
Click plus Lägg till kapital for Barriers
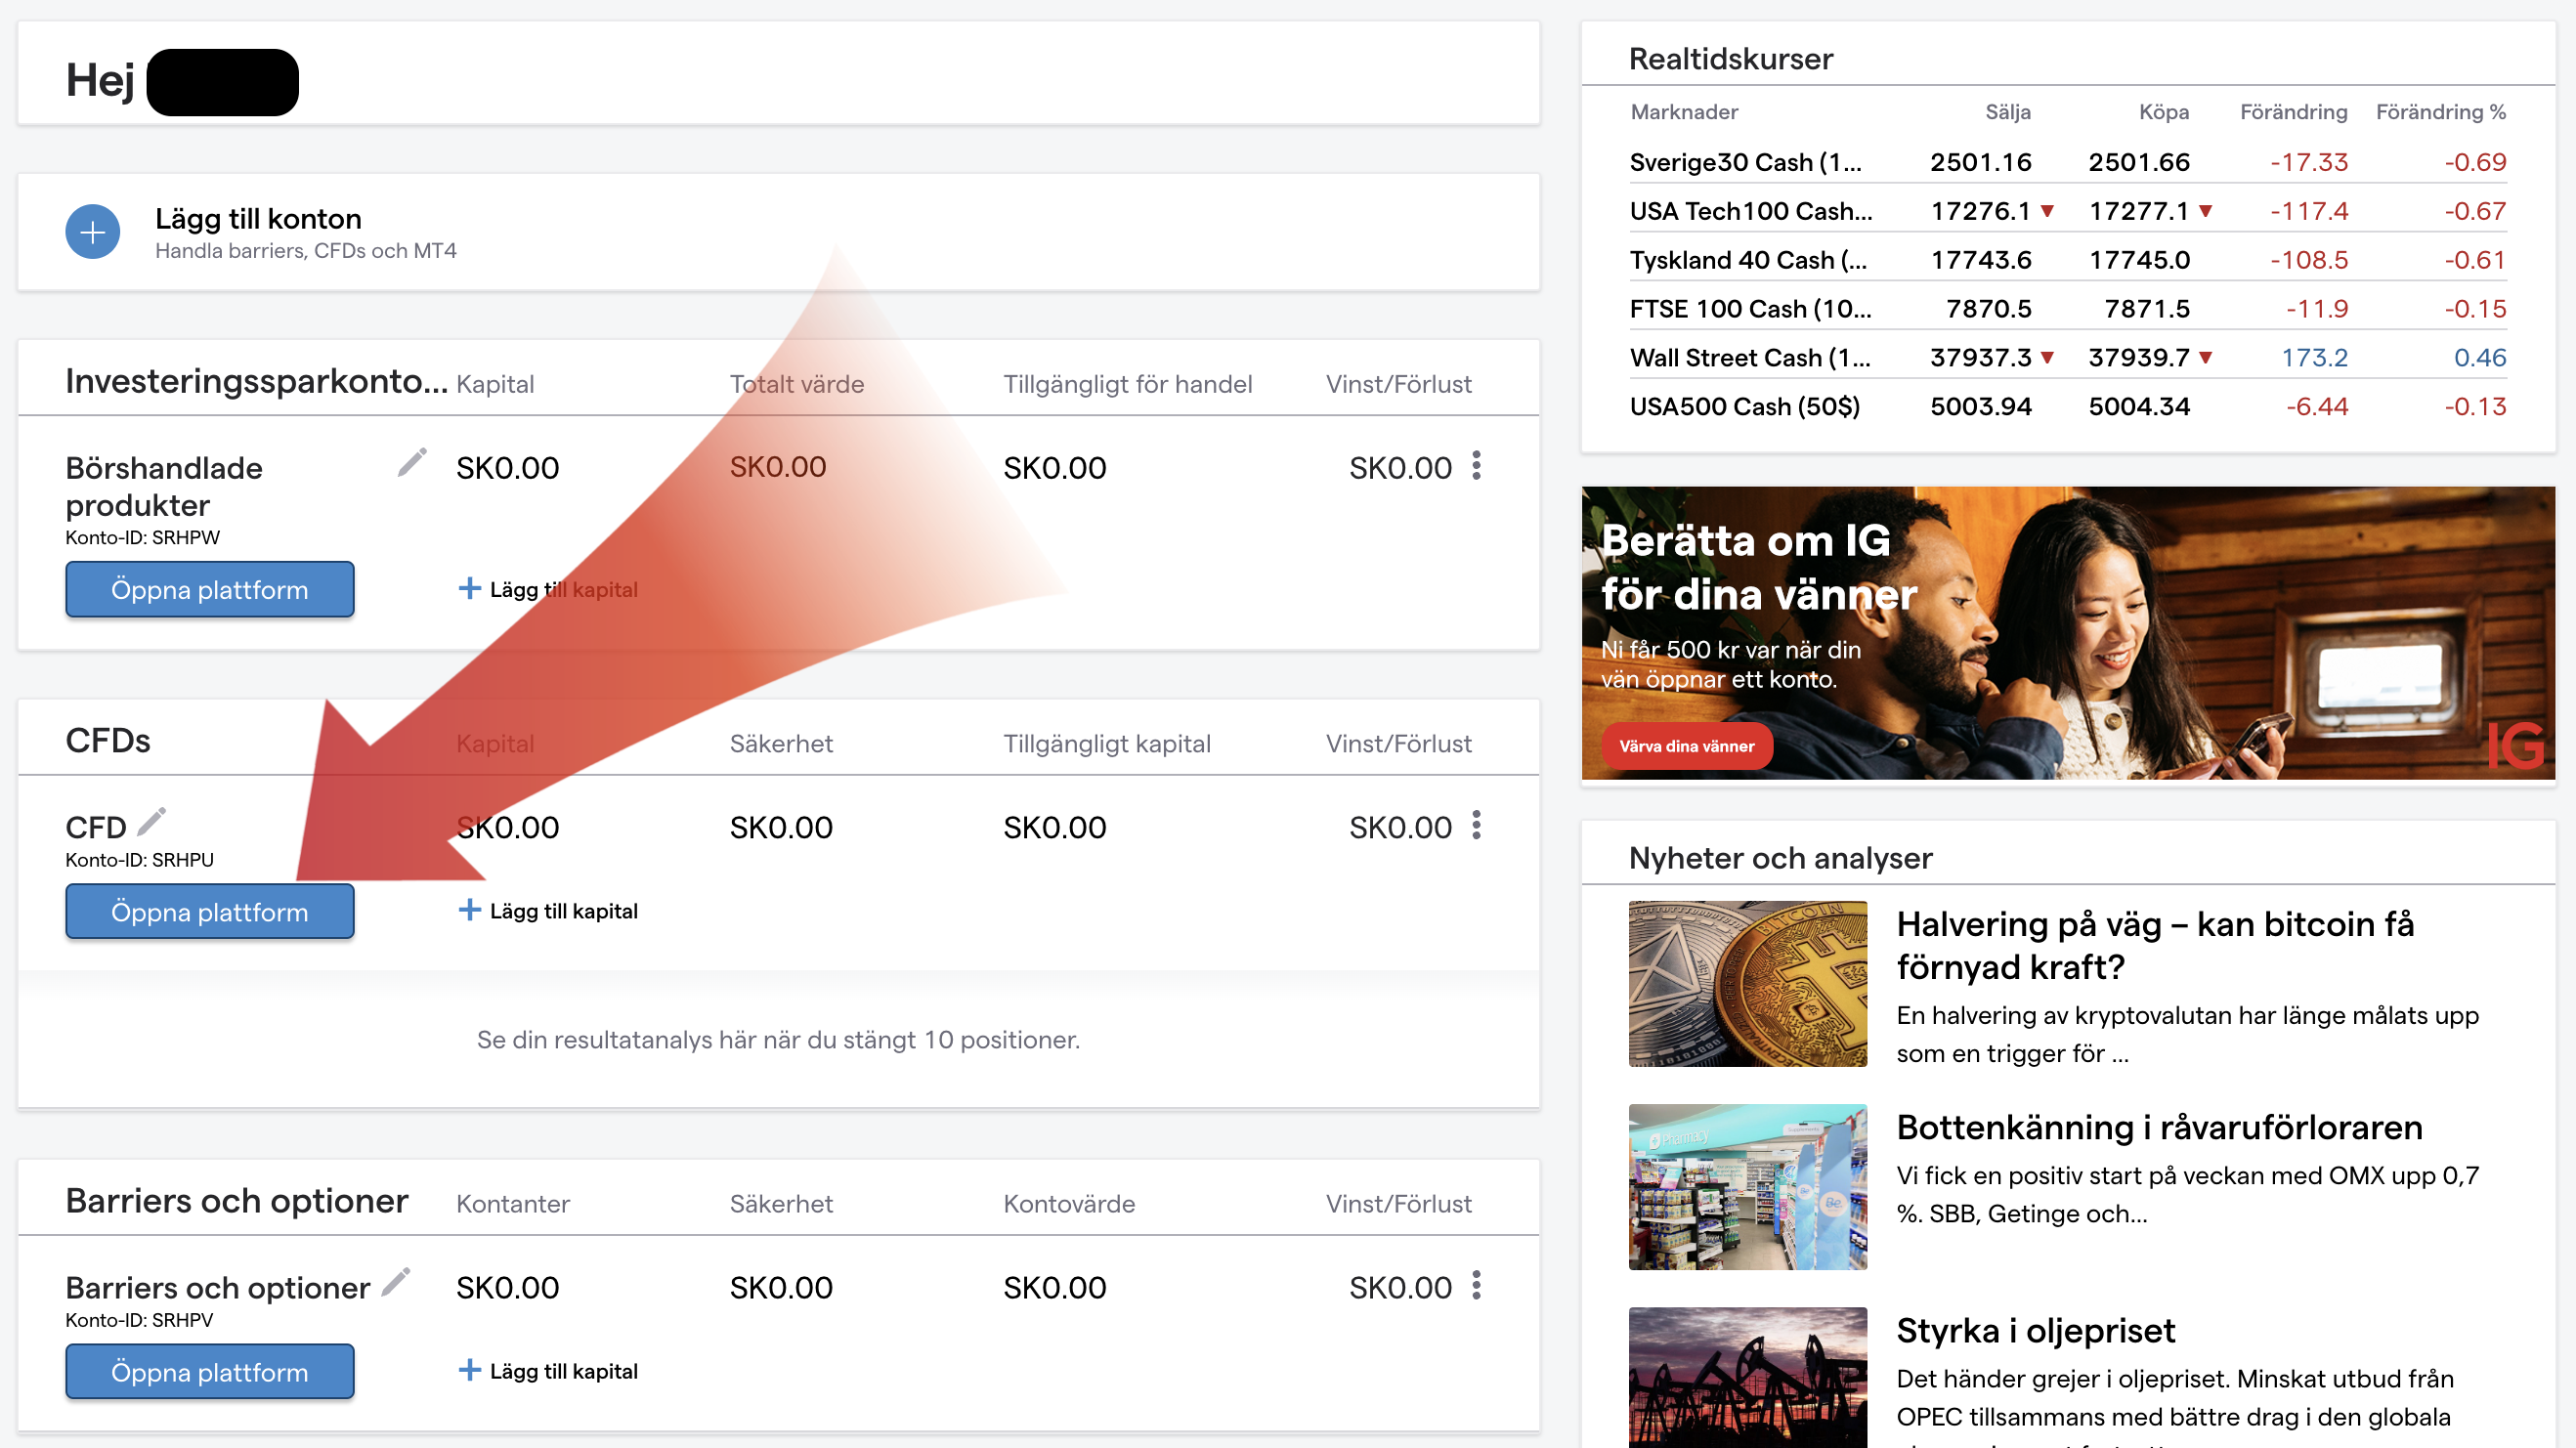click(469, 1371)
